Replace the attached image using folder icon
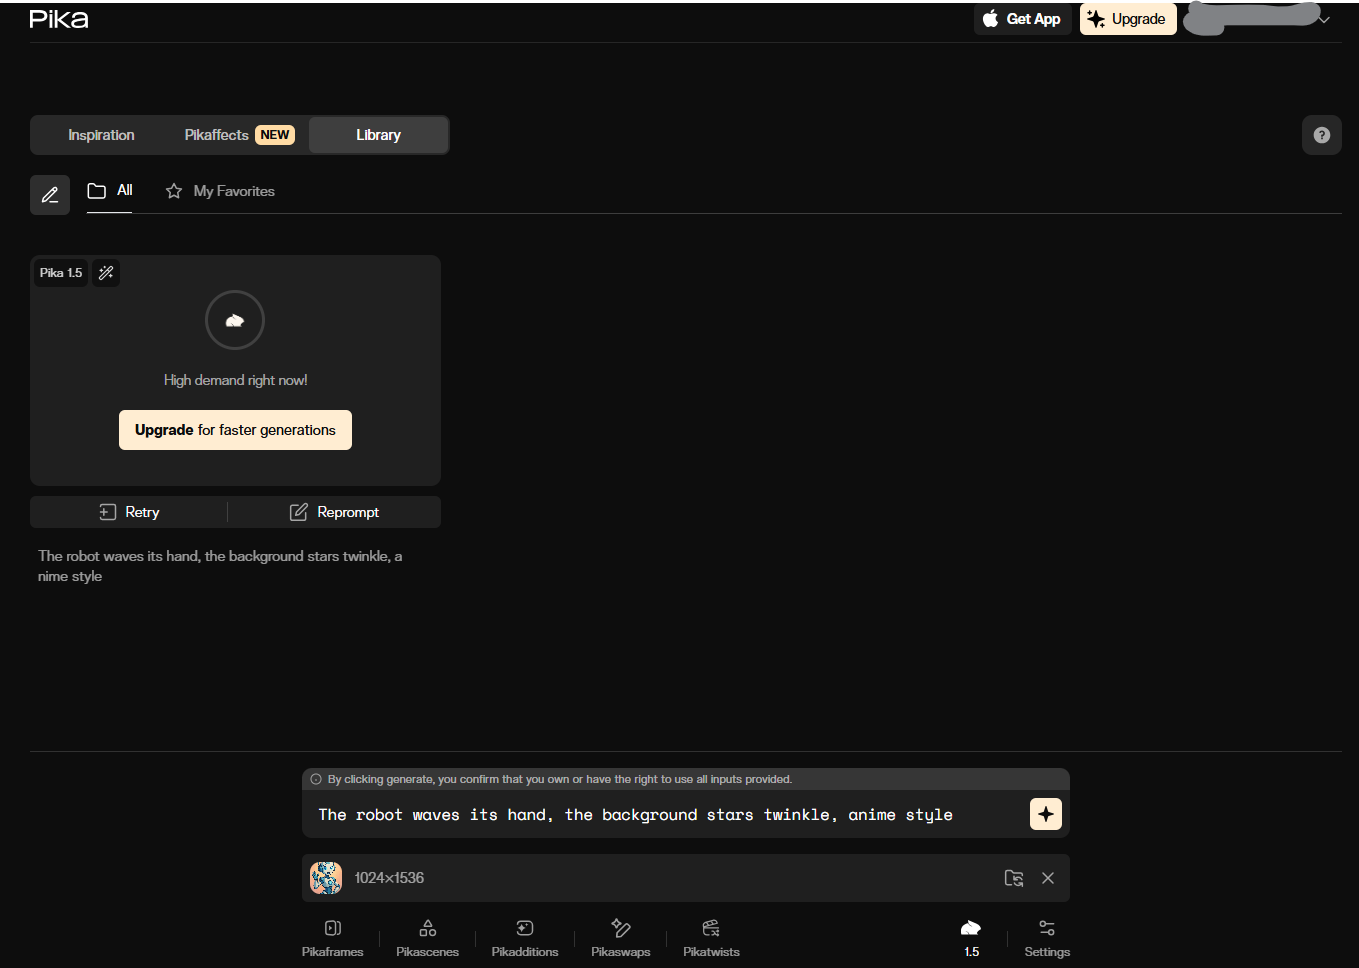 click(1013, 878)
